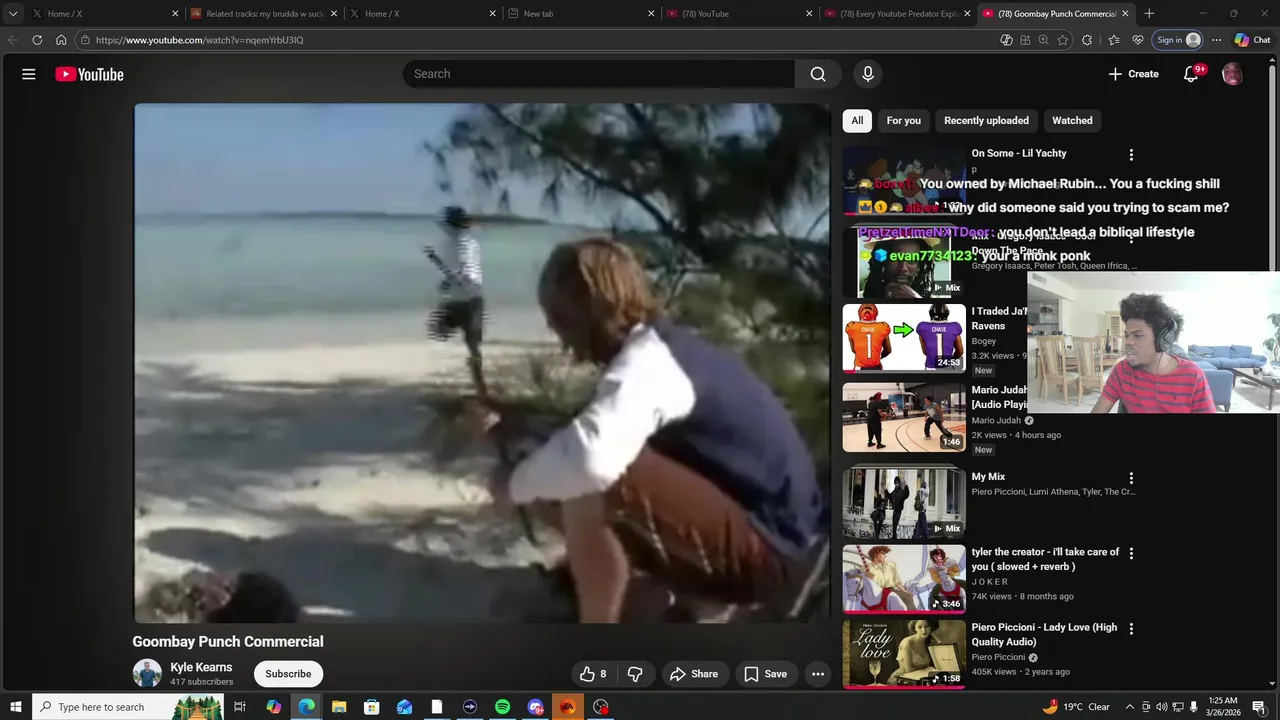Go back to the previous page

click(x=13, y=40)
